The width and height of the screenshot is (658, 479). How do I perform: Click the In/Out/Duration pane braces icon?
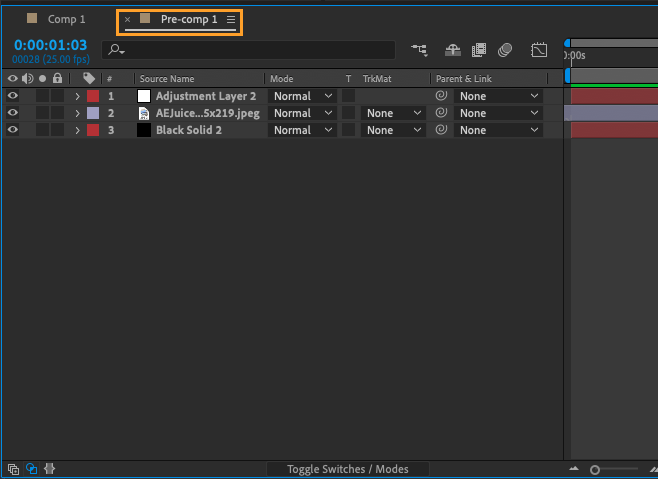point(50,469)
